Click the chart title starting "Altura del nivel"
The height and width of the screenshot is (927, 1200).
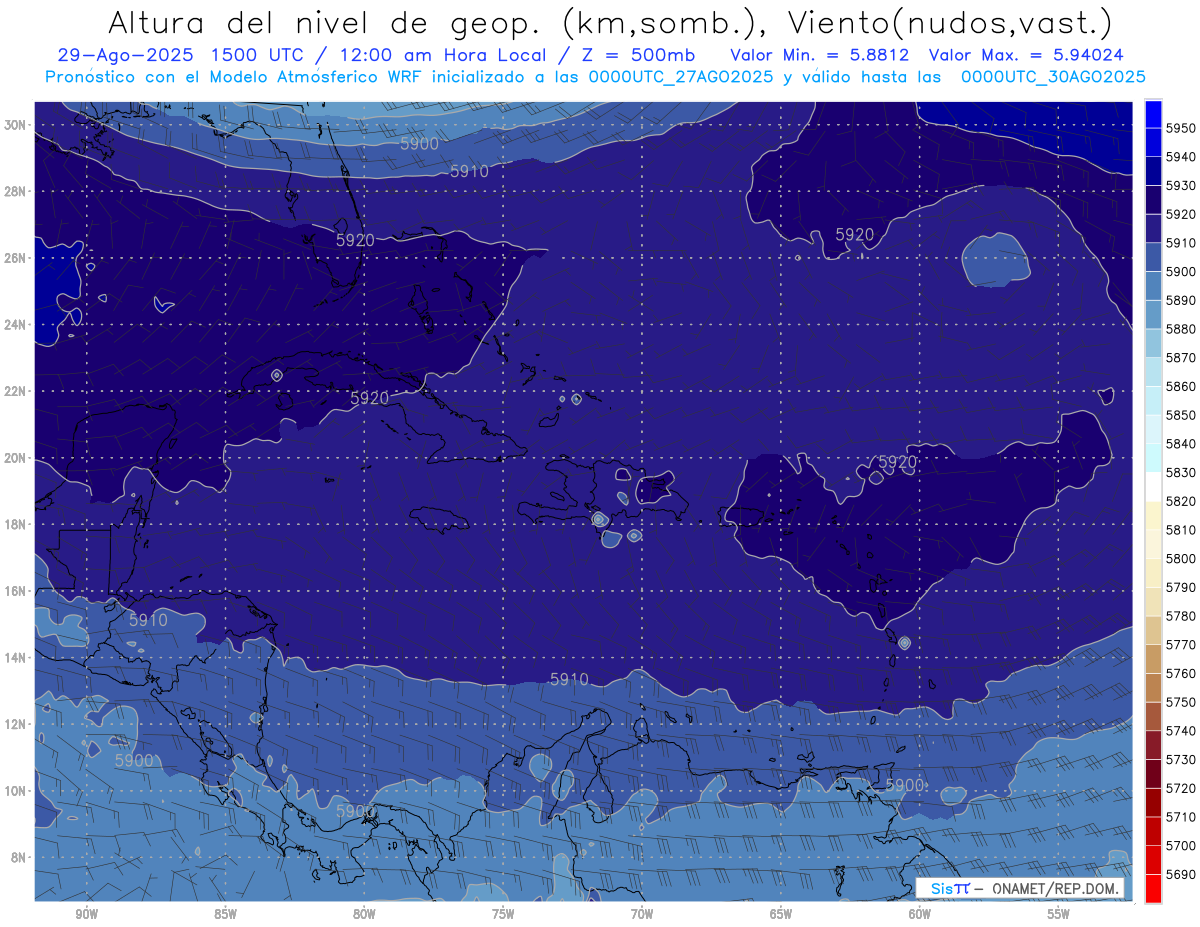609,22
